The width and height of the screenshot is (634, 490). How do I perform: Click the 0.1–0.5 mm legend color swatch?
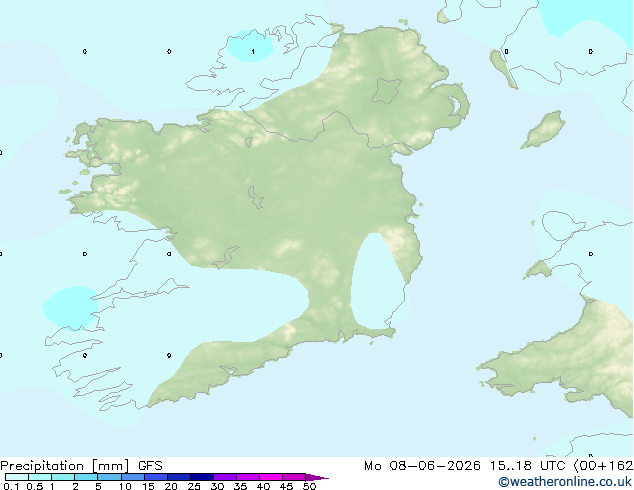(17, 477)
